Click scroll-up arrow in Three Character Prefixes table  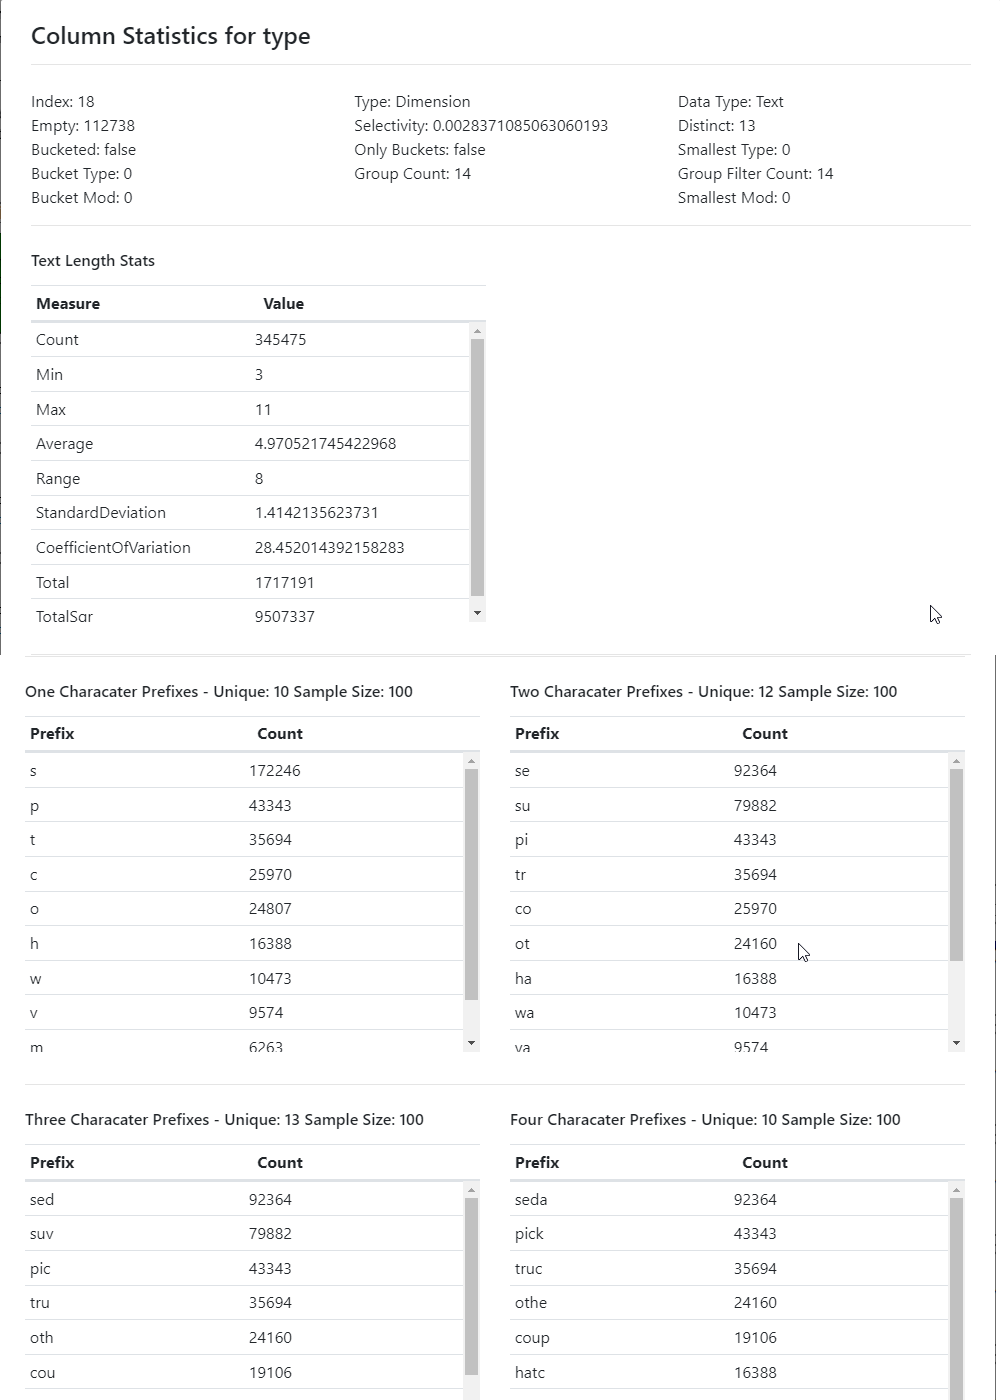[x=471, y=1190]
